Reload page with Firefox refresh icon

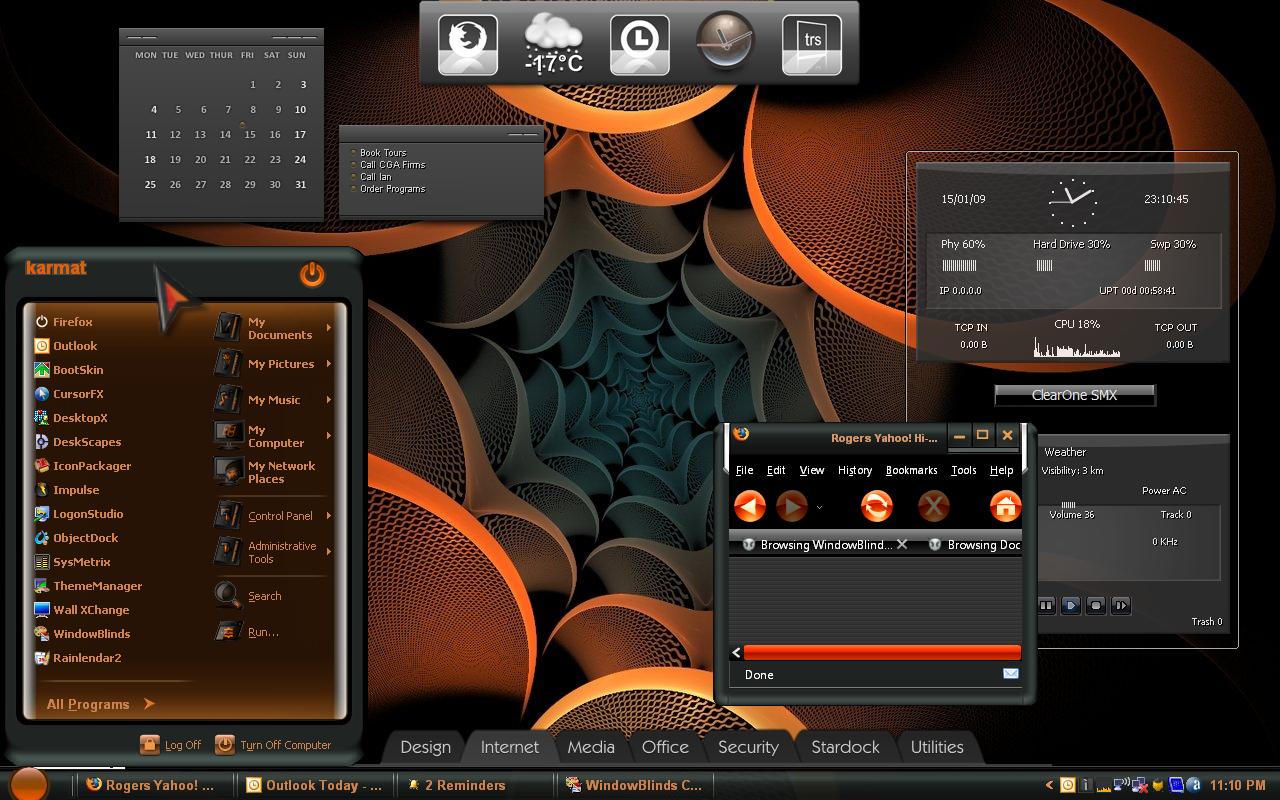(876, 506)
